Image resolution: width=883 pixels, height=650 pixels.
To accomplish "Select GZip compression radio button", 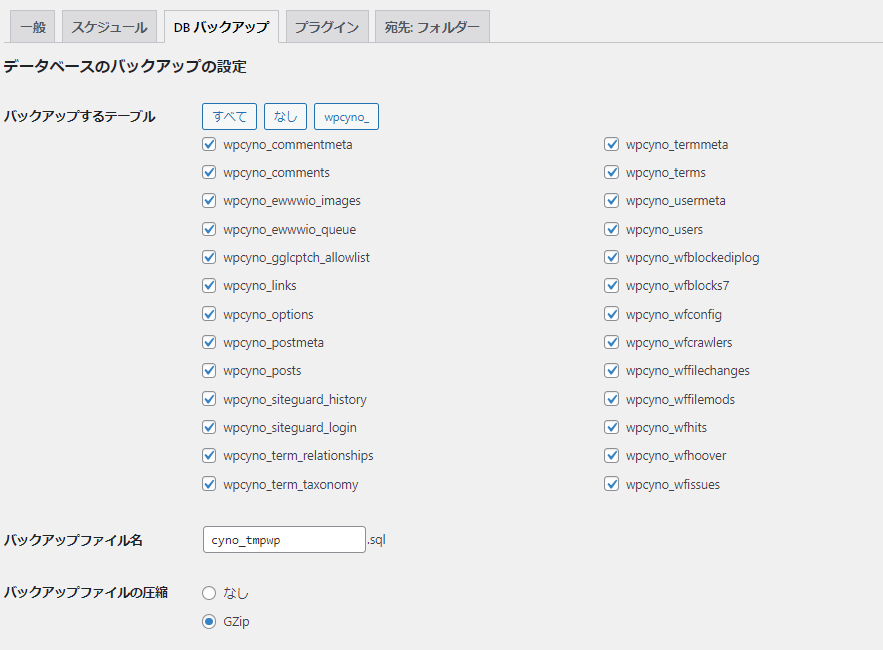I will click(x=209, y=621).
